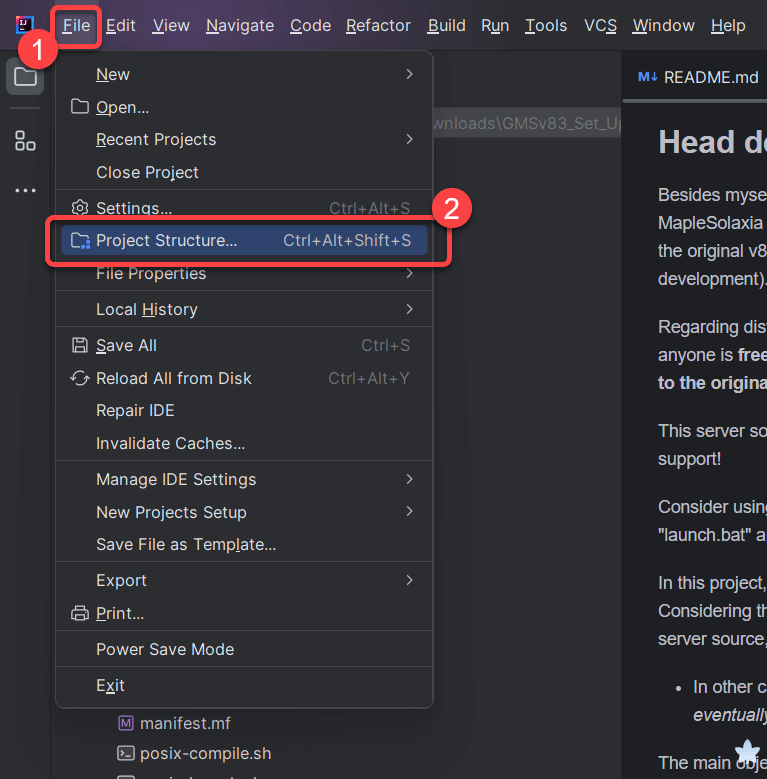This screenshot has height=779, width=767.
Task: Choose Save File as Template... entry
Action: [244, 545]
